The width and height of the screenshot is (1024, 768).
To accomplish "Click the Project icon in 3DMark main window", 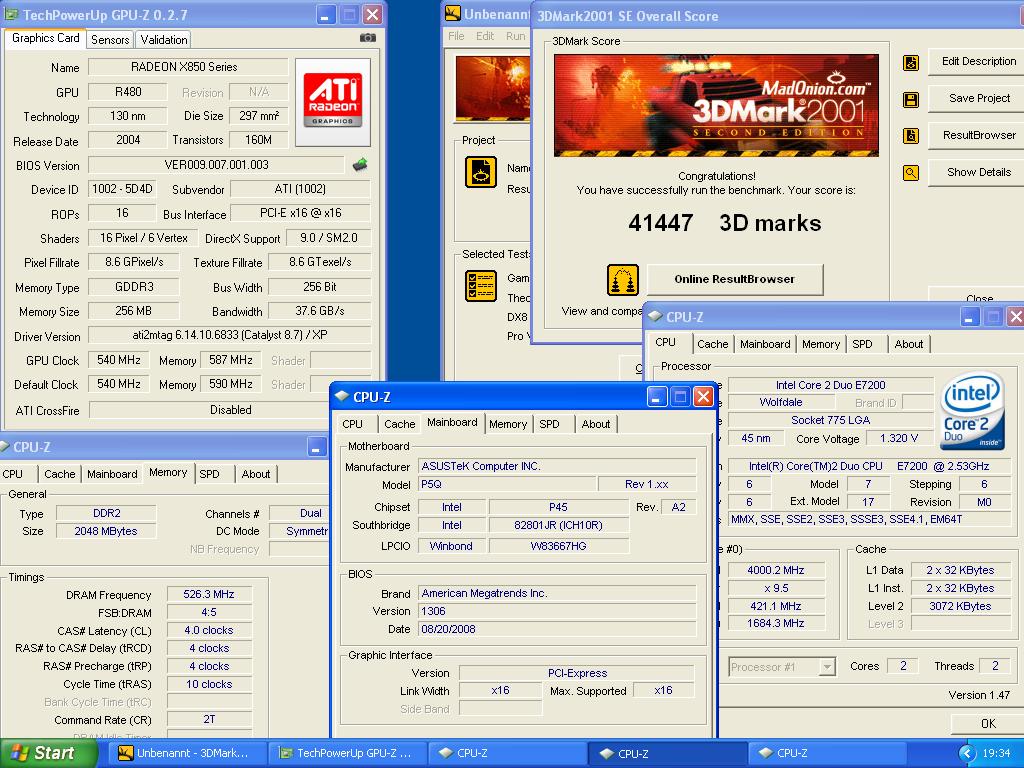I will [x=481, y=172].
